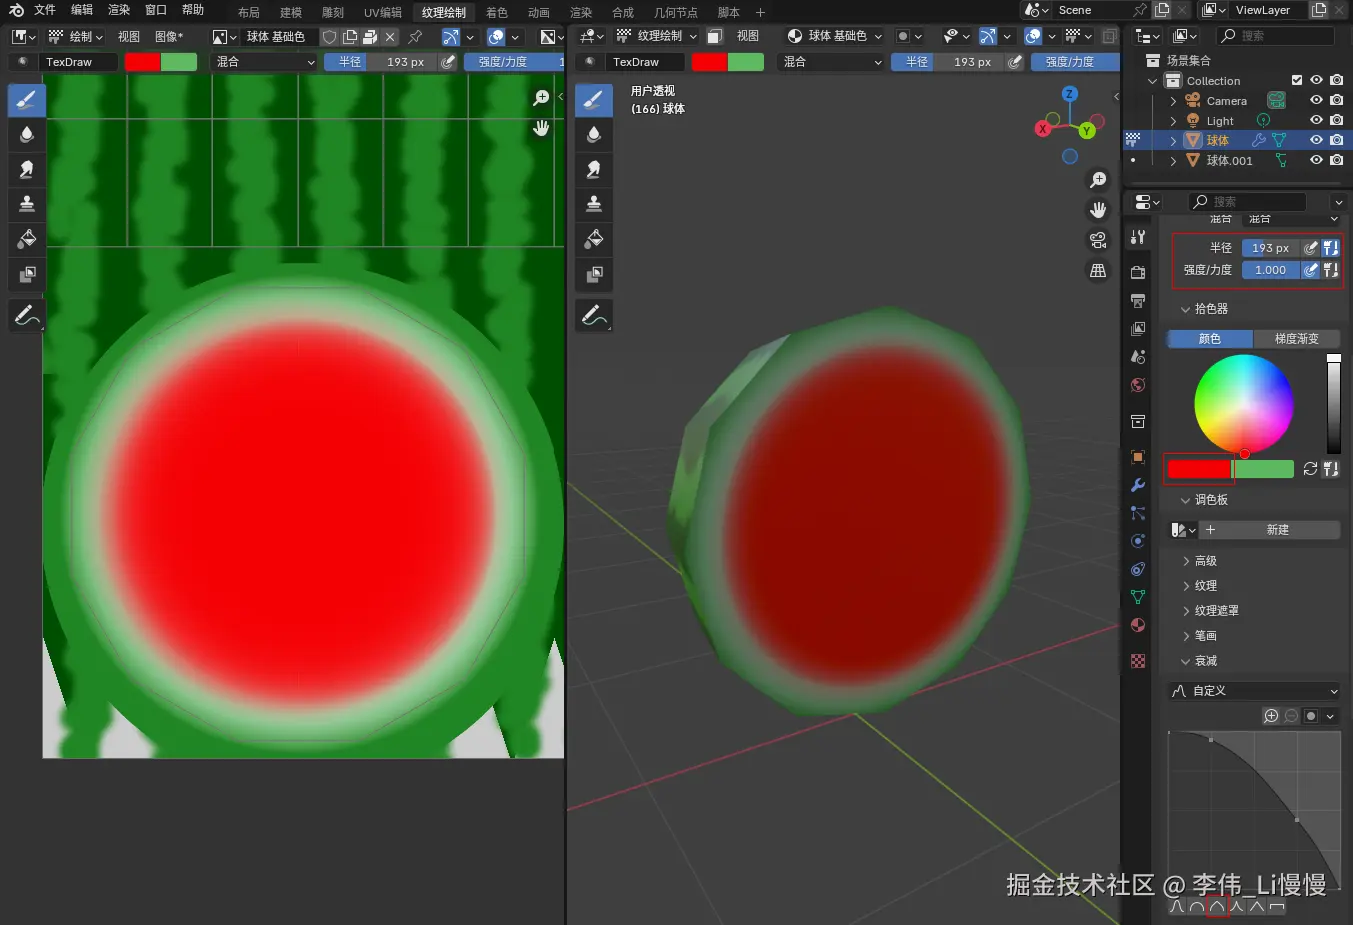
Task: Click the pan hand icon in the 3D viewport
Action: [x=1098, y=210]
